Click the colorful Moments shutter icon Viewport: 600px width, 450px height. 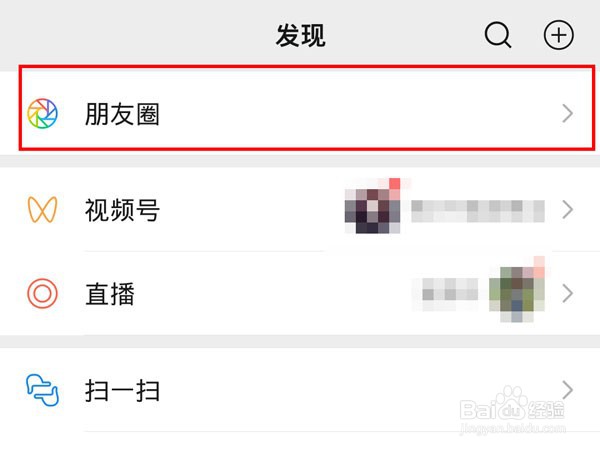click(42, 114)
